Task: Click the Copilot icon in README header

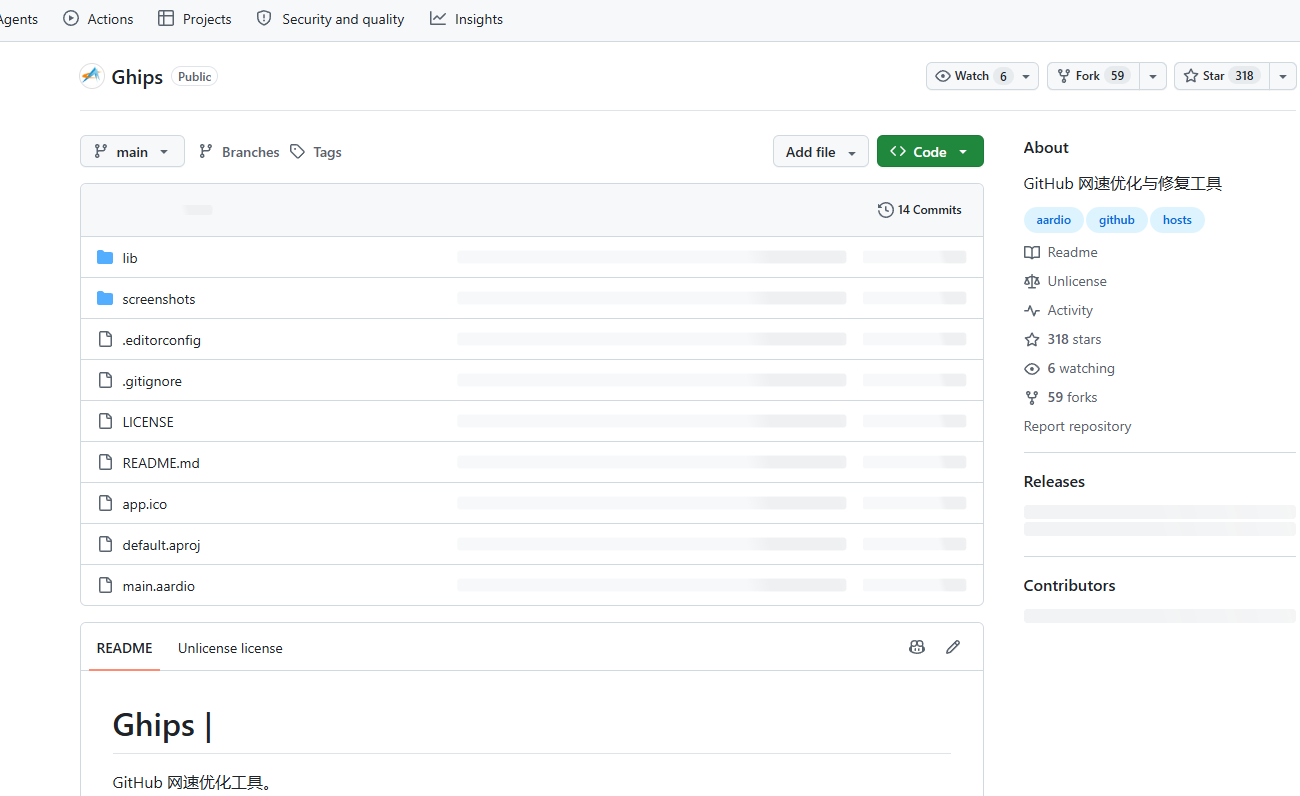Action: (917, 647)
